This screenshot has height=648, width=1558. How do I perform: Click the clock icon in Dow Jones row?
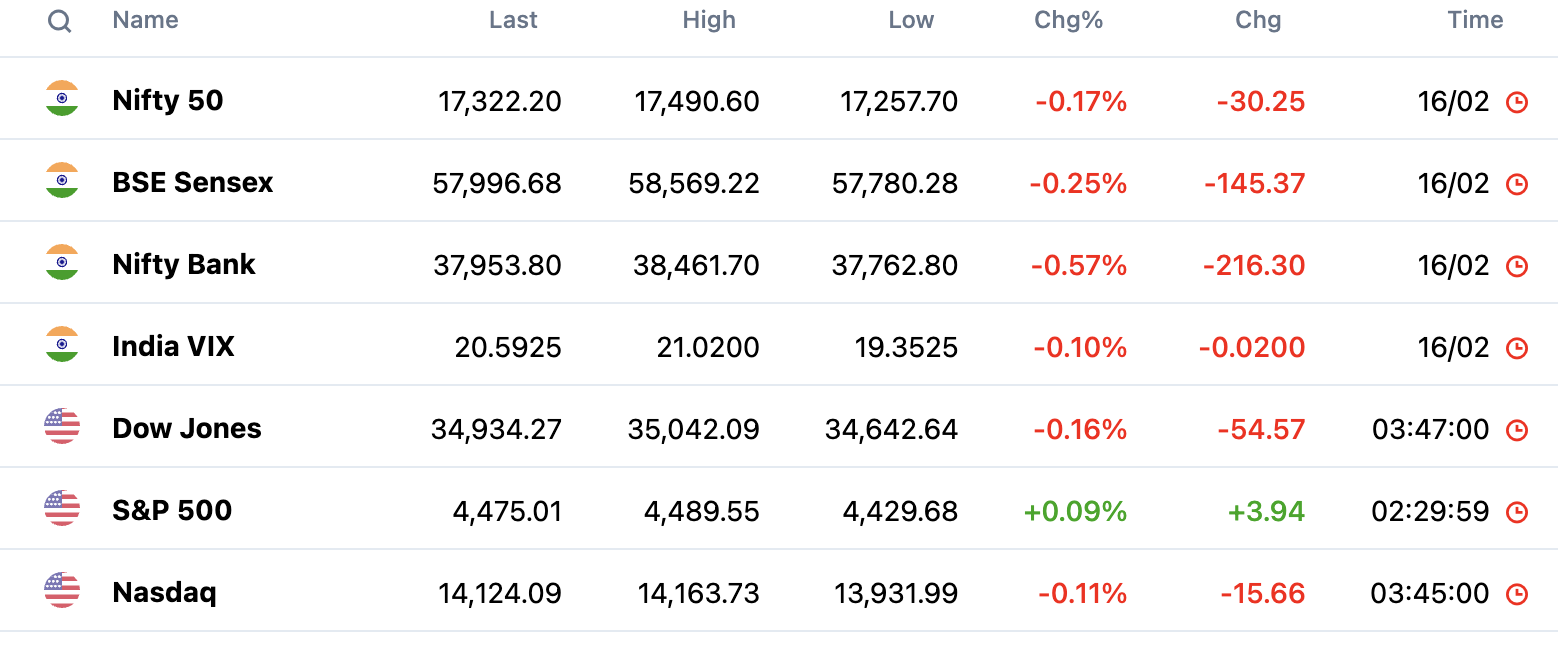click(x=1517, y=430)
